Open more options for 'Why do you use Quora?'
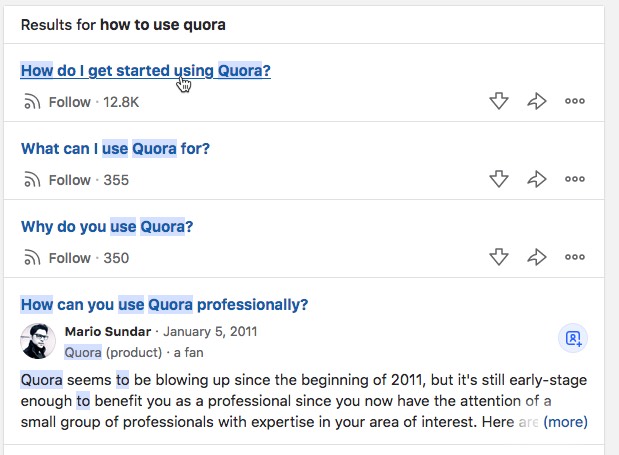The width and height of the screenshot is (619, 455). pyautogui.click(x=575, y=257)
